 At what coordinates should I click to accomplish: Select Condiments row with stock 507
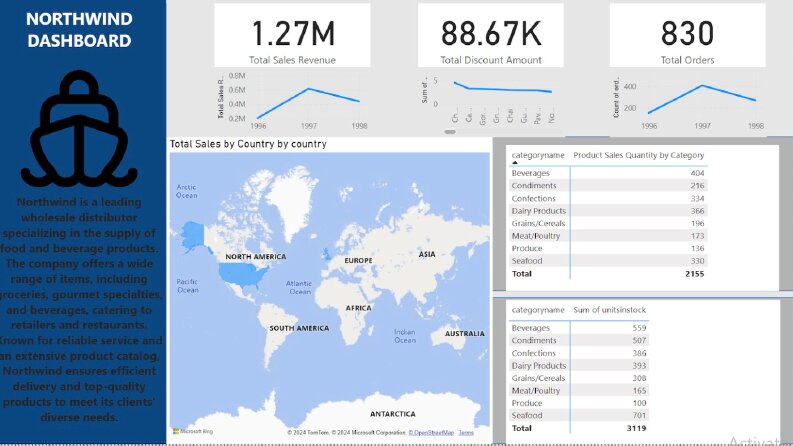pyautogui.click(x=579, y=340)
